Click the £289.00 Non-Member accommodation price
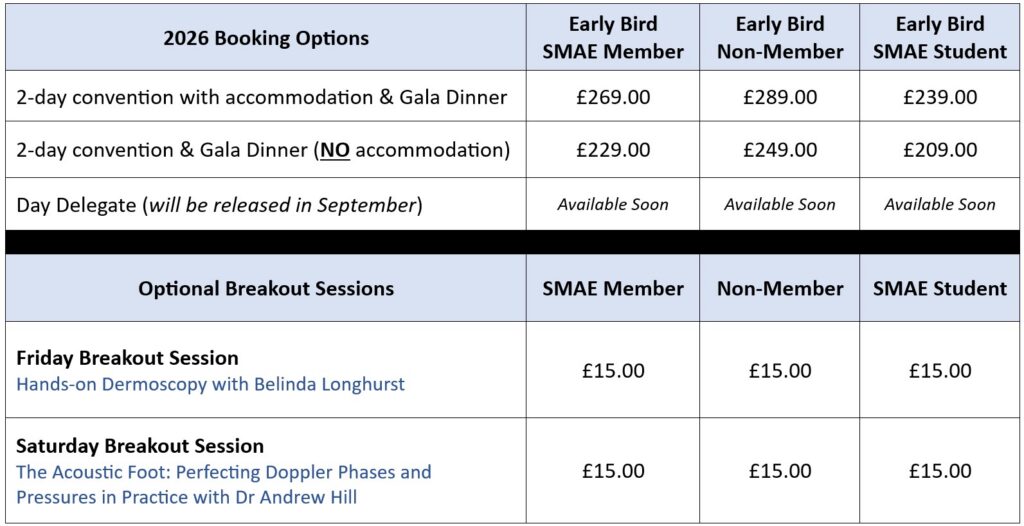 click(780, 97)
